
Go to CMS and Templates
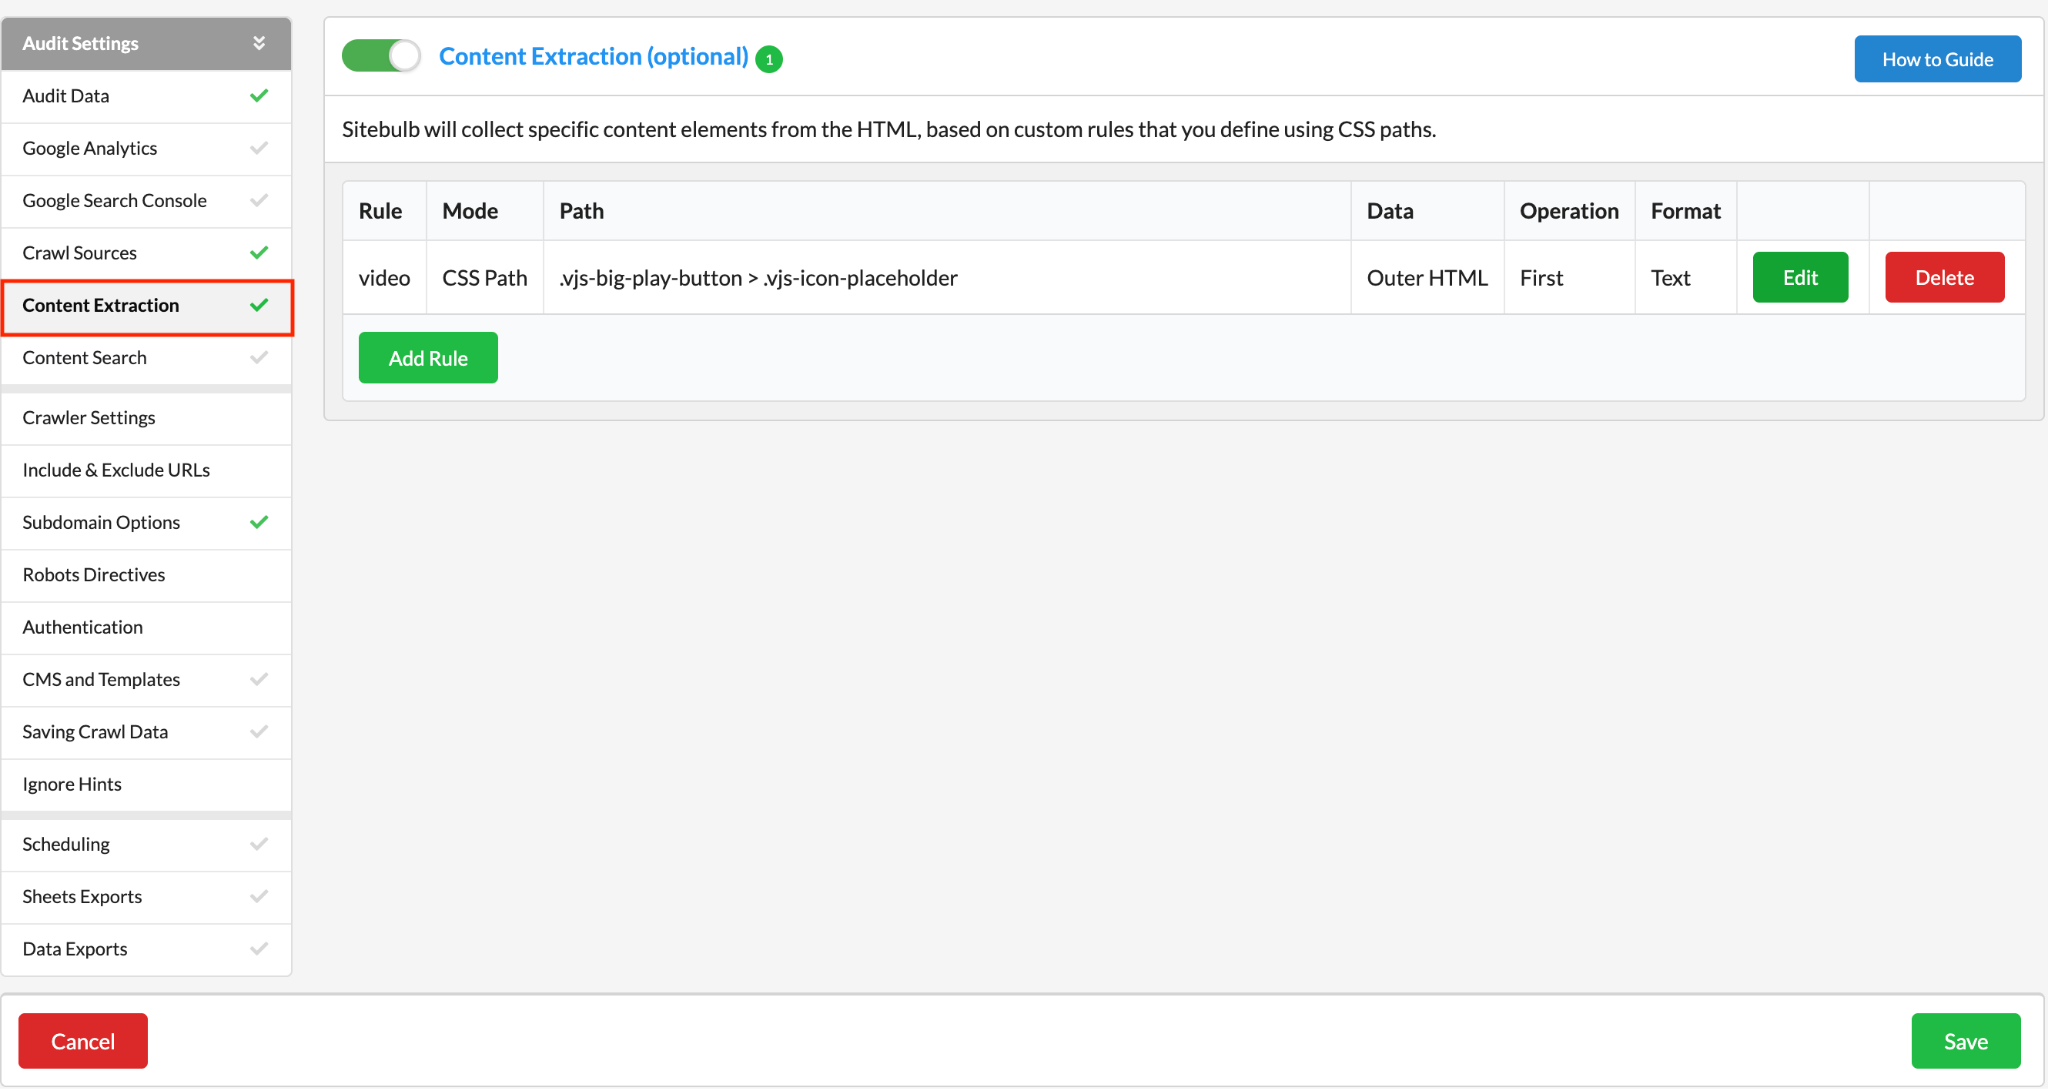pos(146,680)
